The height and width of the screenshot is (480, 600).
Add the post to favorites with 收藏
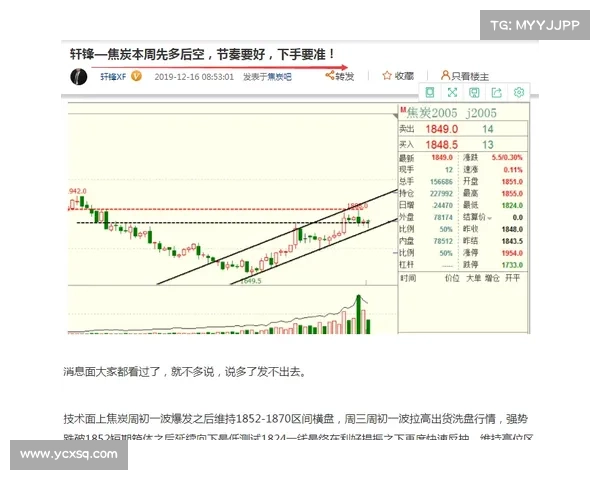point(398,76)
